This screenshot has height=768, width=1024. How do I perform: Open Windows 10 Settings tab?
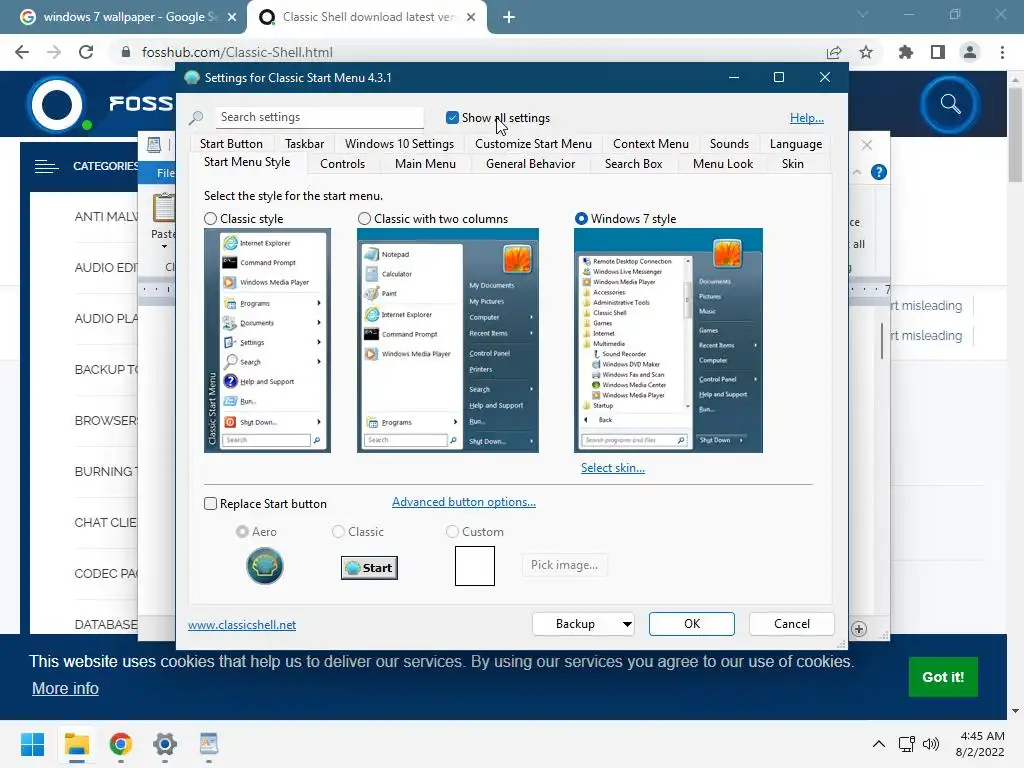click(x=399, y=144)
